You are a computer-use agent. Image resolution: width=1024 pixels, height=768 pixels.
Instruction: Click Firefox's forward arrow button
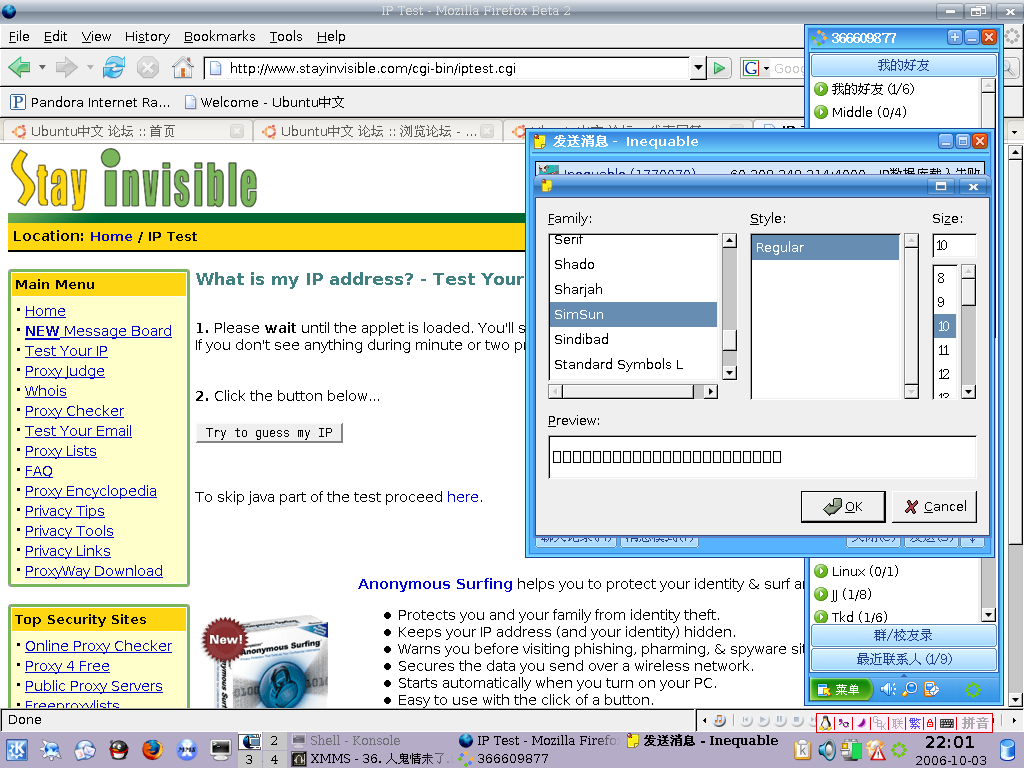(67, 67)
